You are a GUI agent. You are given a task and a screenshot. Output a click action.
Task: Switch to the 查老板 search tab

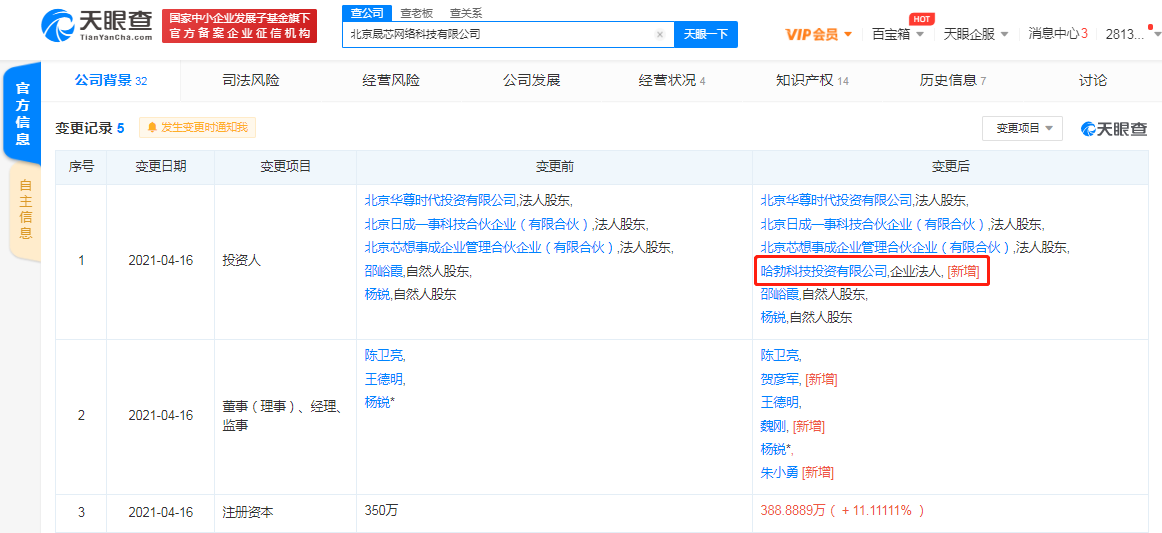[x=416, y=13]
